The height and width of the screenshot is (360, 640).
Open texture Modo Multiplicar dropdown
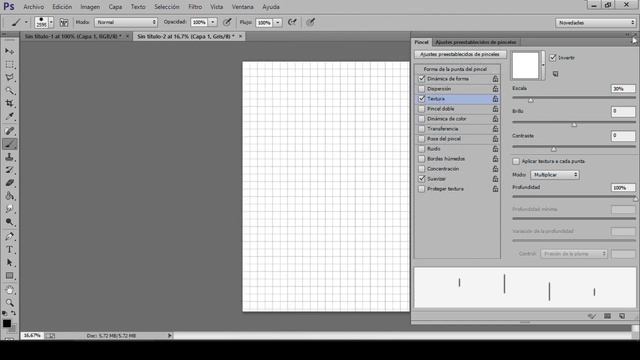pyautogui.click(x=555, y=175)
